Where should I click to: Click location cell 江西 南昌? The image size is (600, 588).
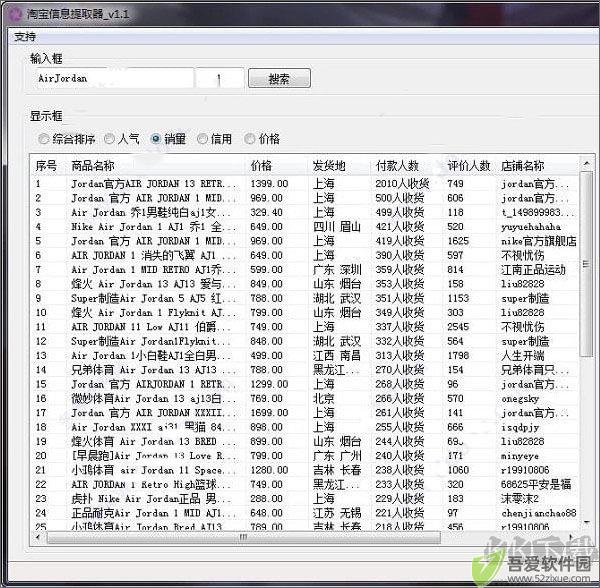[x=337, y=355]
